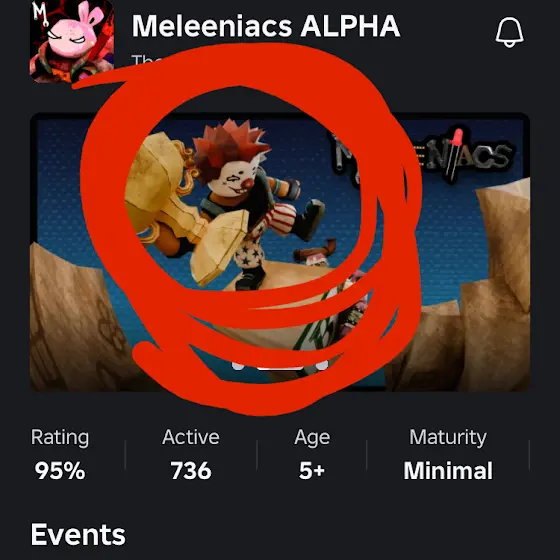
Task: Tap the Meleeniacs logo in the banner
Action: point(423,157)
